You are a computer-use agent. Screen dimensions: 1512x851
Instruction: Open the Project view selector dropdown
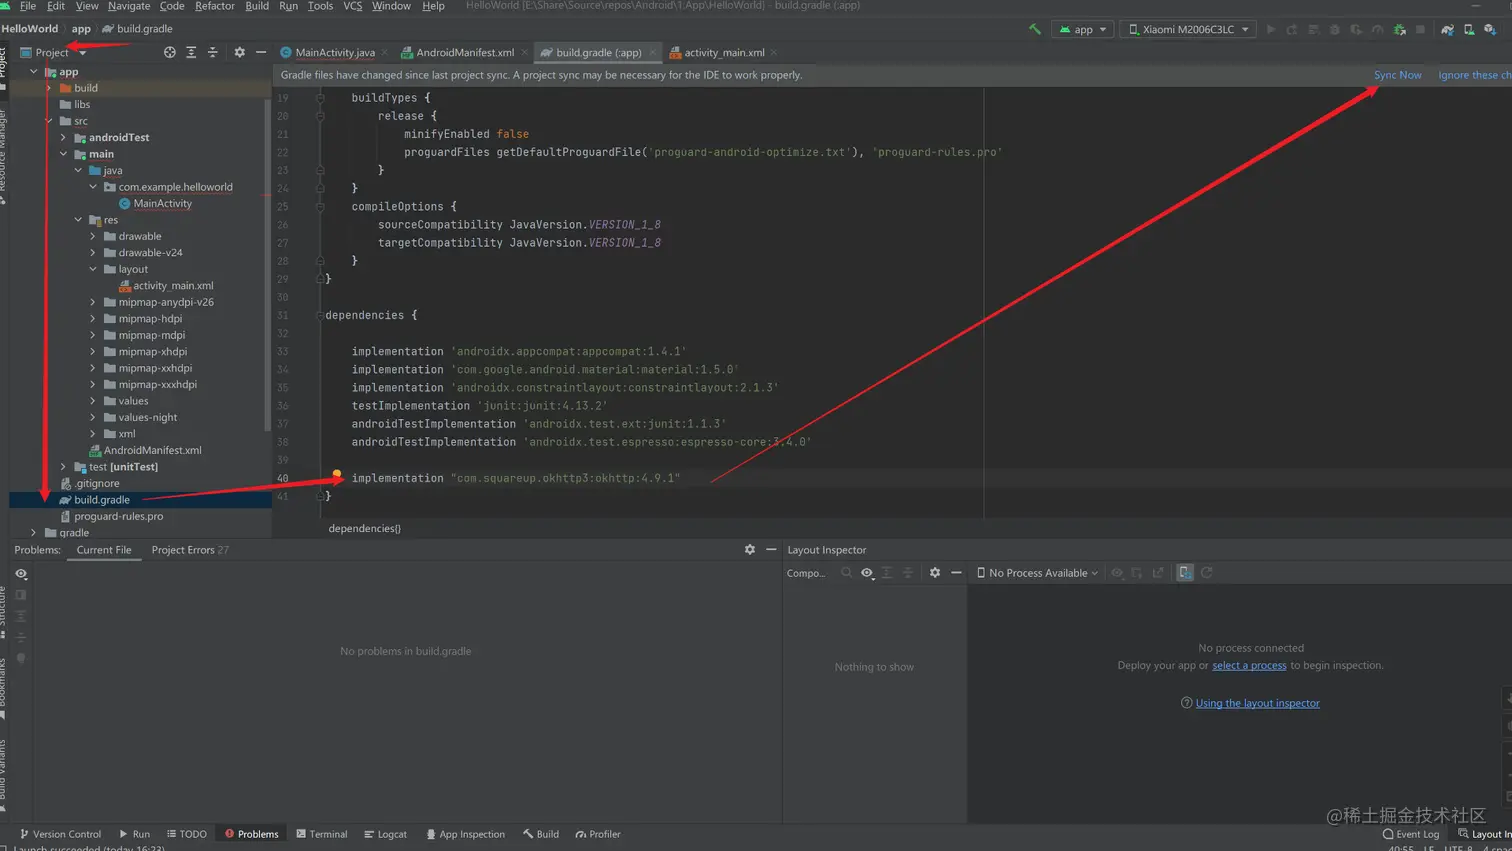[53, 52]
